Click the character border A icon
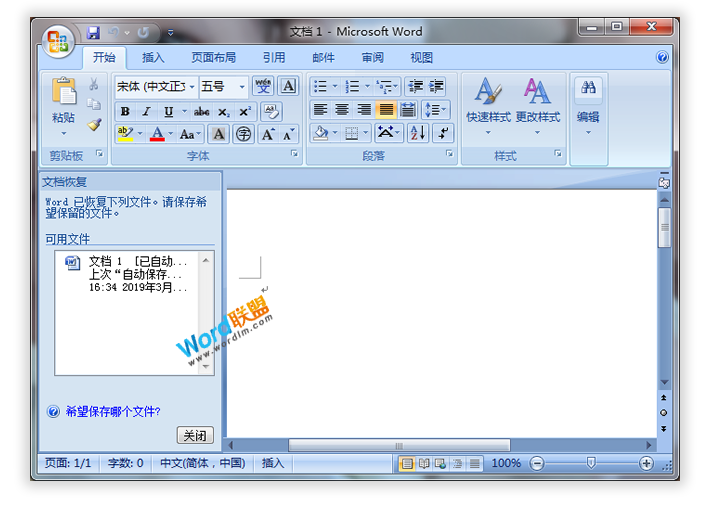This screenshot has width=710, height=505. point(288,86)
